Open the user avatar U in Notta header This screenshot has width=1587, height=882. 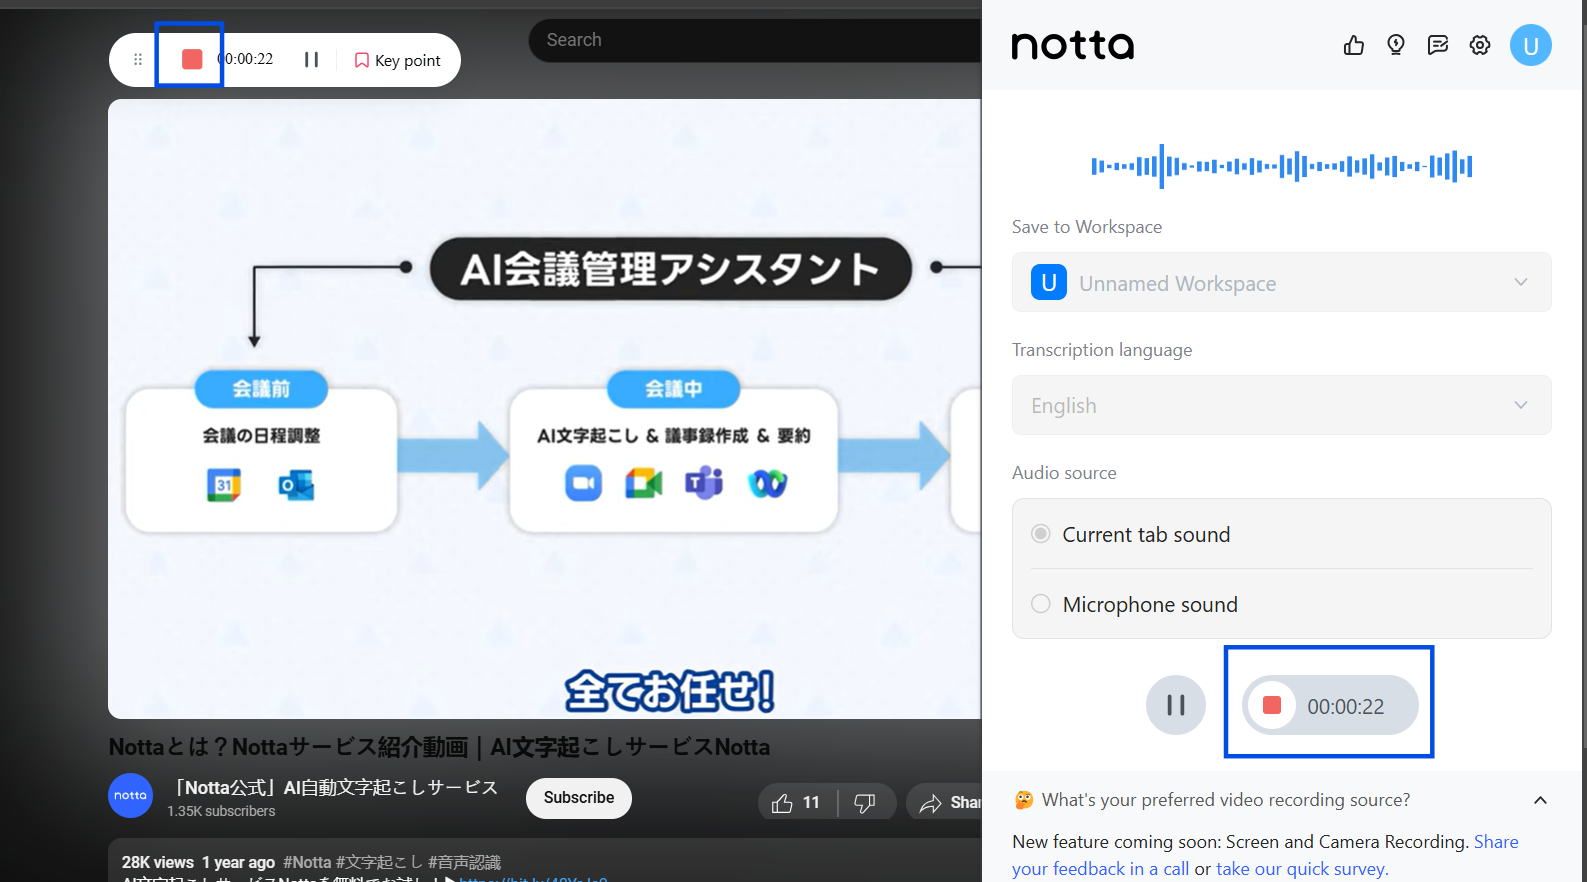pos(1530,45)
